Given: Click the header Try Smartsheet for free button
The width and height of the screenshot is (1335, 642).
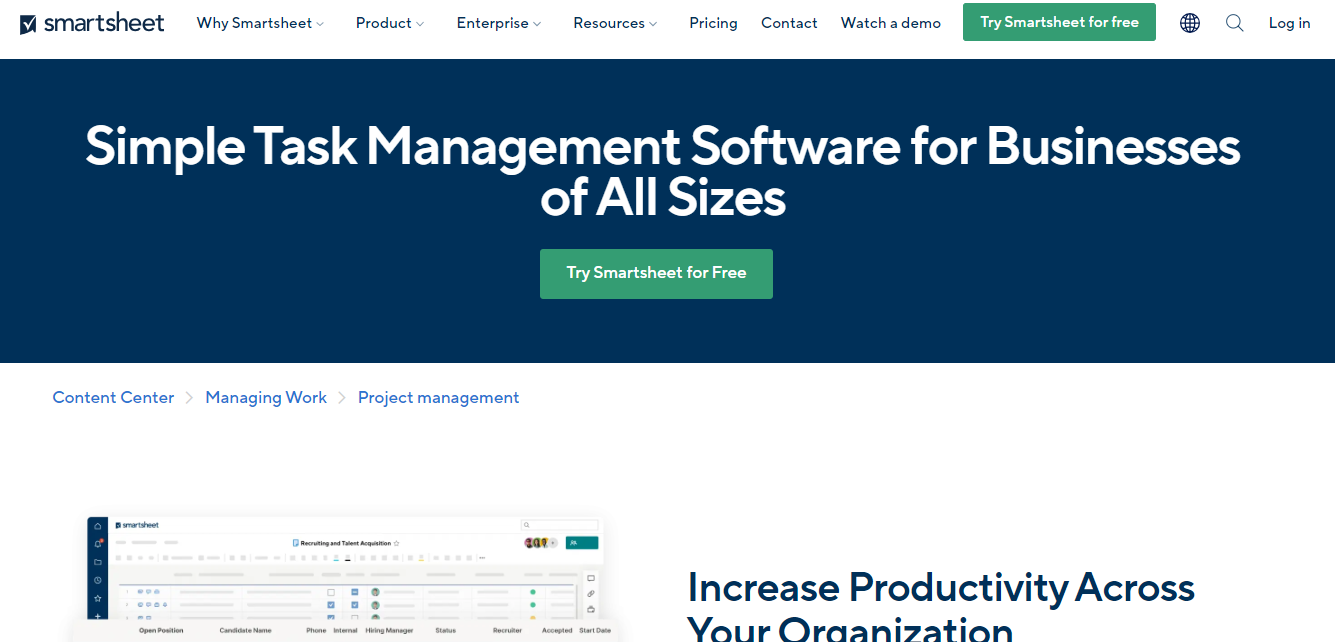Looking at the screenshot, I should pos(1059,22).
